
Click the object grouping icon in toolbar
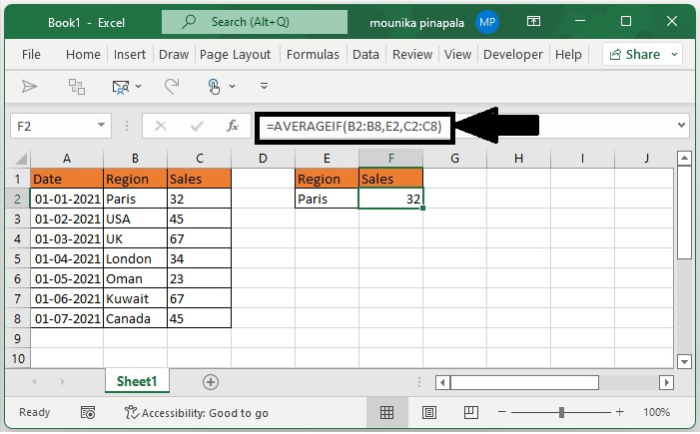click(x=76, y=87)
